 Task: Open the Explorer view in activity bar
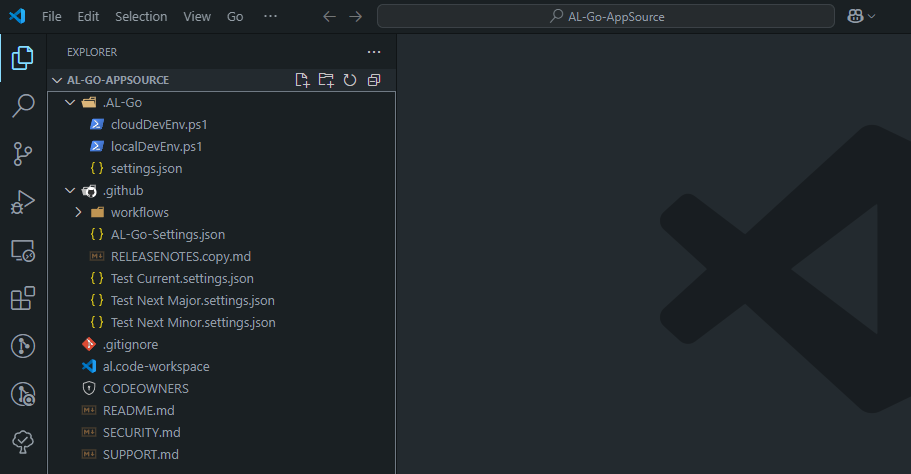point(23,58)
